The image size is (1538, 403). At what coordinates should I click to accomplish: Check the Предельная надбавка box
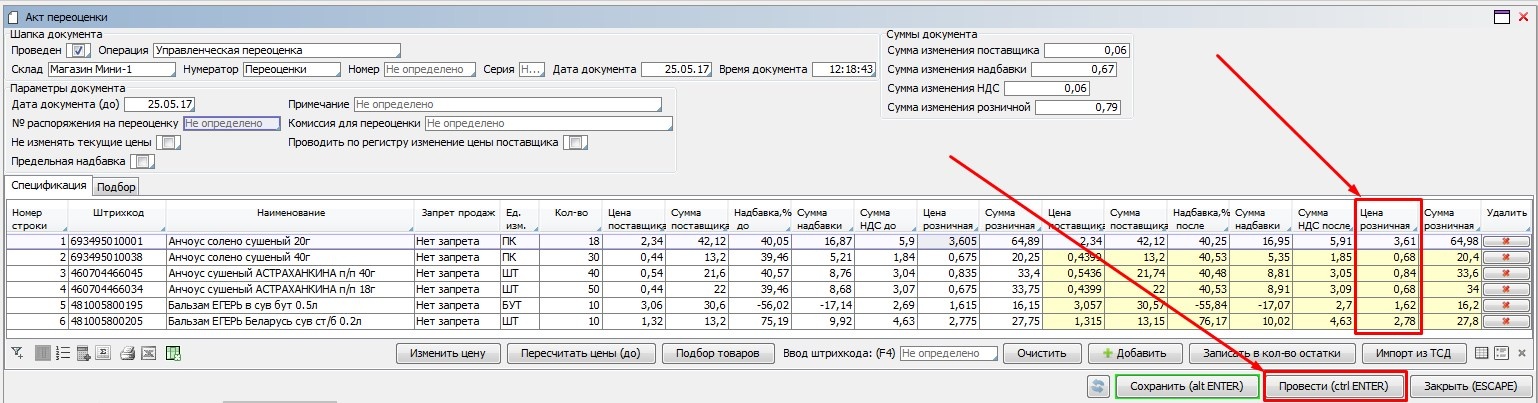coord(143,161)
